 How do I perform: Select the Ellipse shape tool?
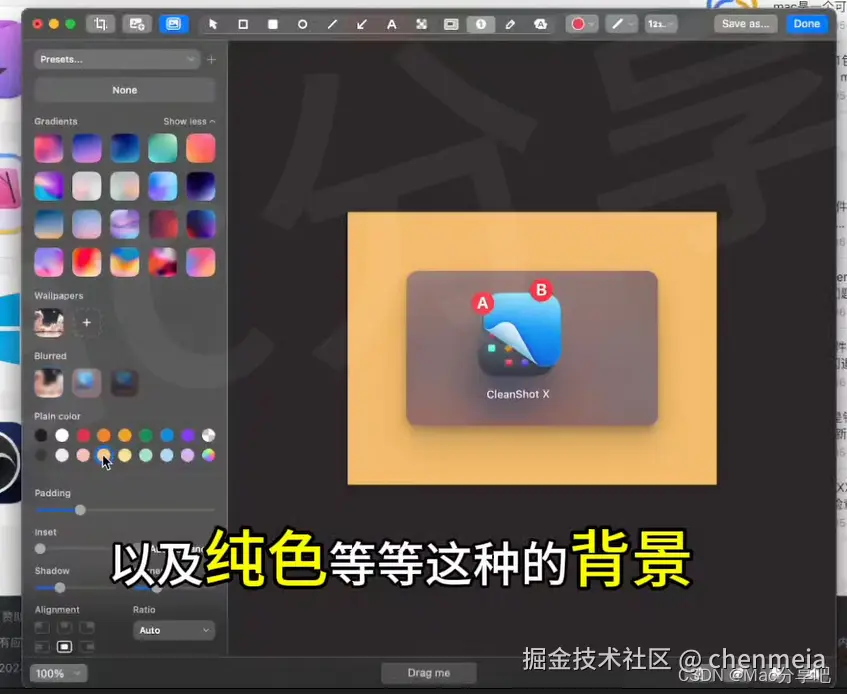(x=302, y=23)
